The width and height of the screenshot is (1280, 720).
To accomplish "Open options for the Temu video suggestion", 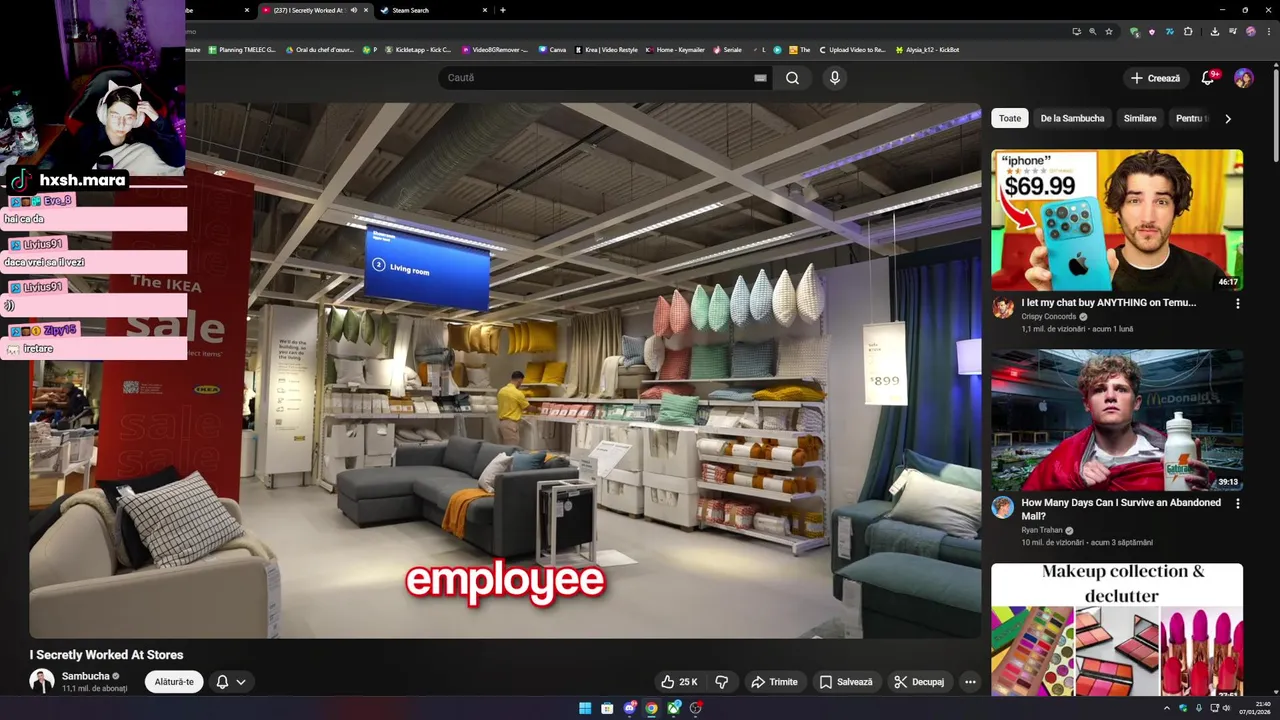I will pyautogui.click(x=1237, y=304).
